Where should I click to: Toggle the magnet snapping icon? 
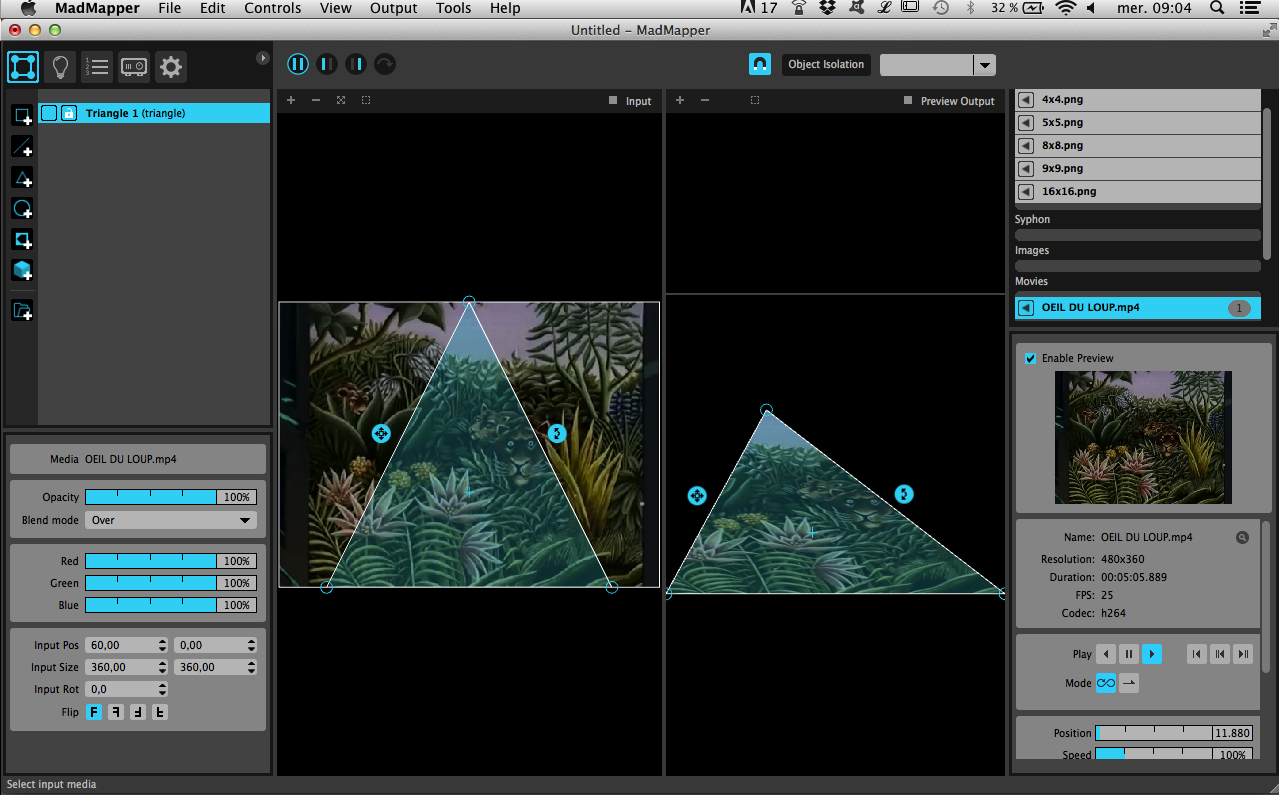pyautogui.click(x=760, y=64)
